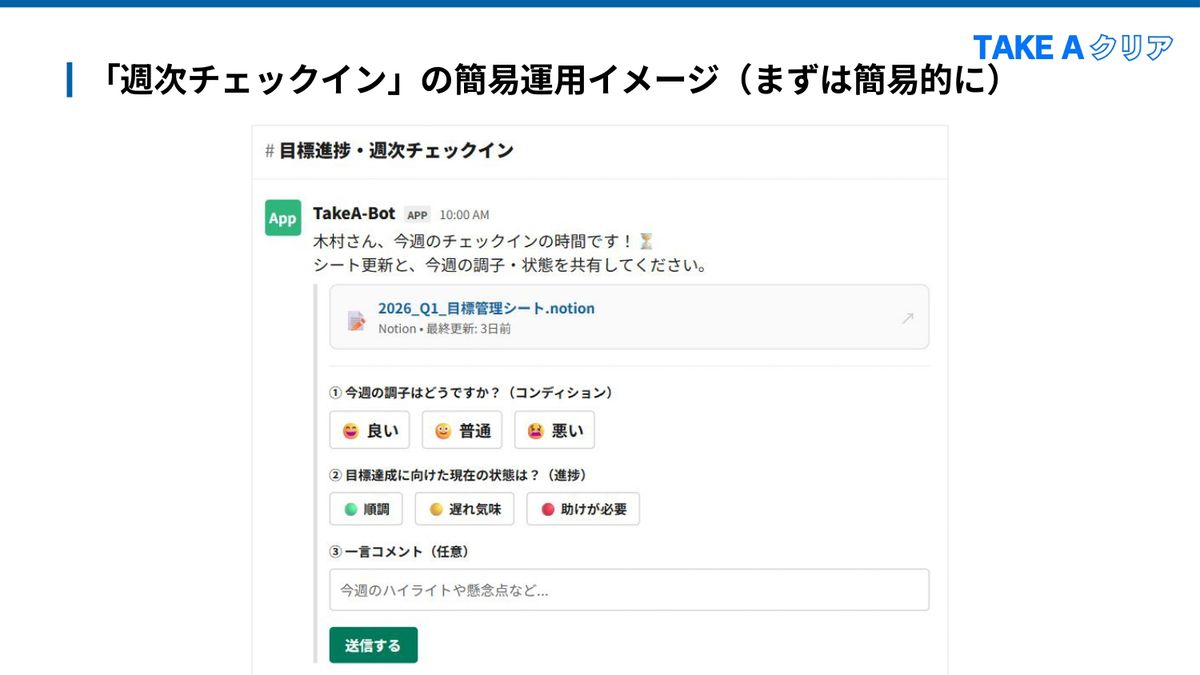Choose the 助けが必要 progress status

point(583,509)
